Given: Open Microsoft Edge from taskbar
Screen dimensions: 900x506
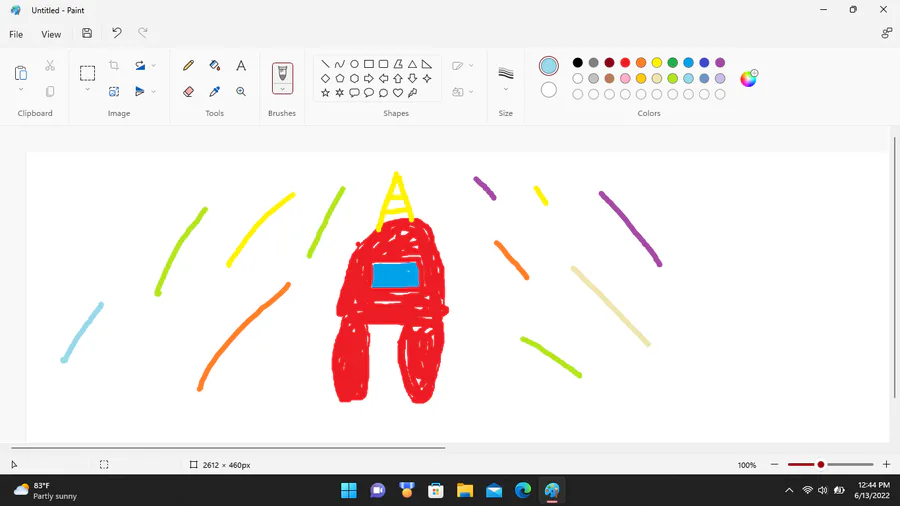Looking at the screenshot, I should pyautogui.click(x=523, y=491).
